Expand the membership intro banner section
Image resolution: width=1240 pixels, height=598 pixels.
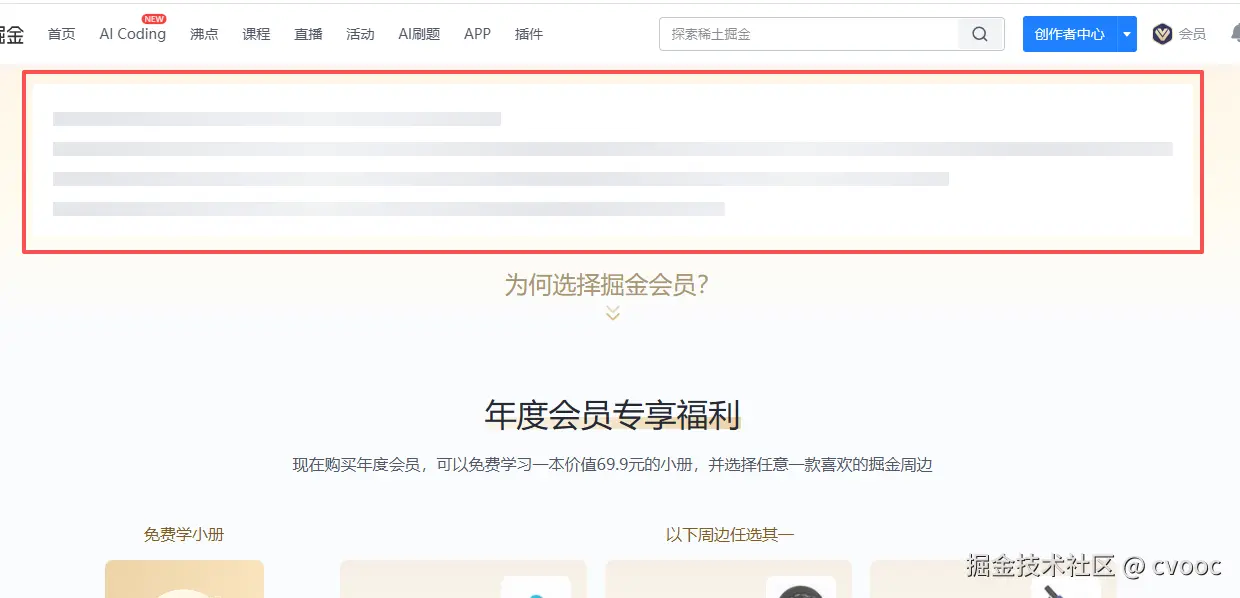tap(612, 162)
